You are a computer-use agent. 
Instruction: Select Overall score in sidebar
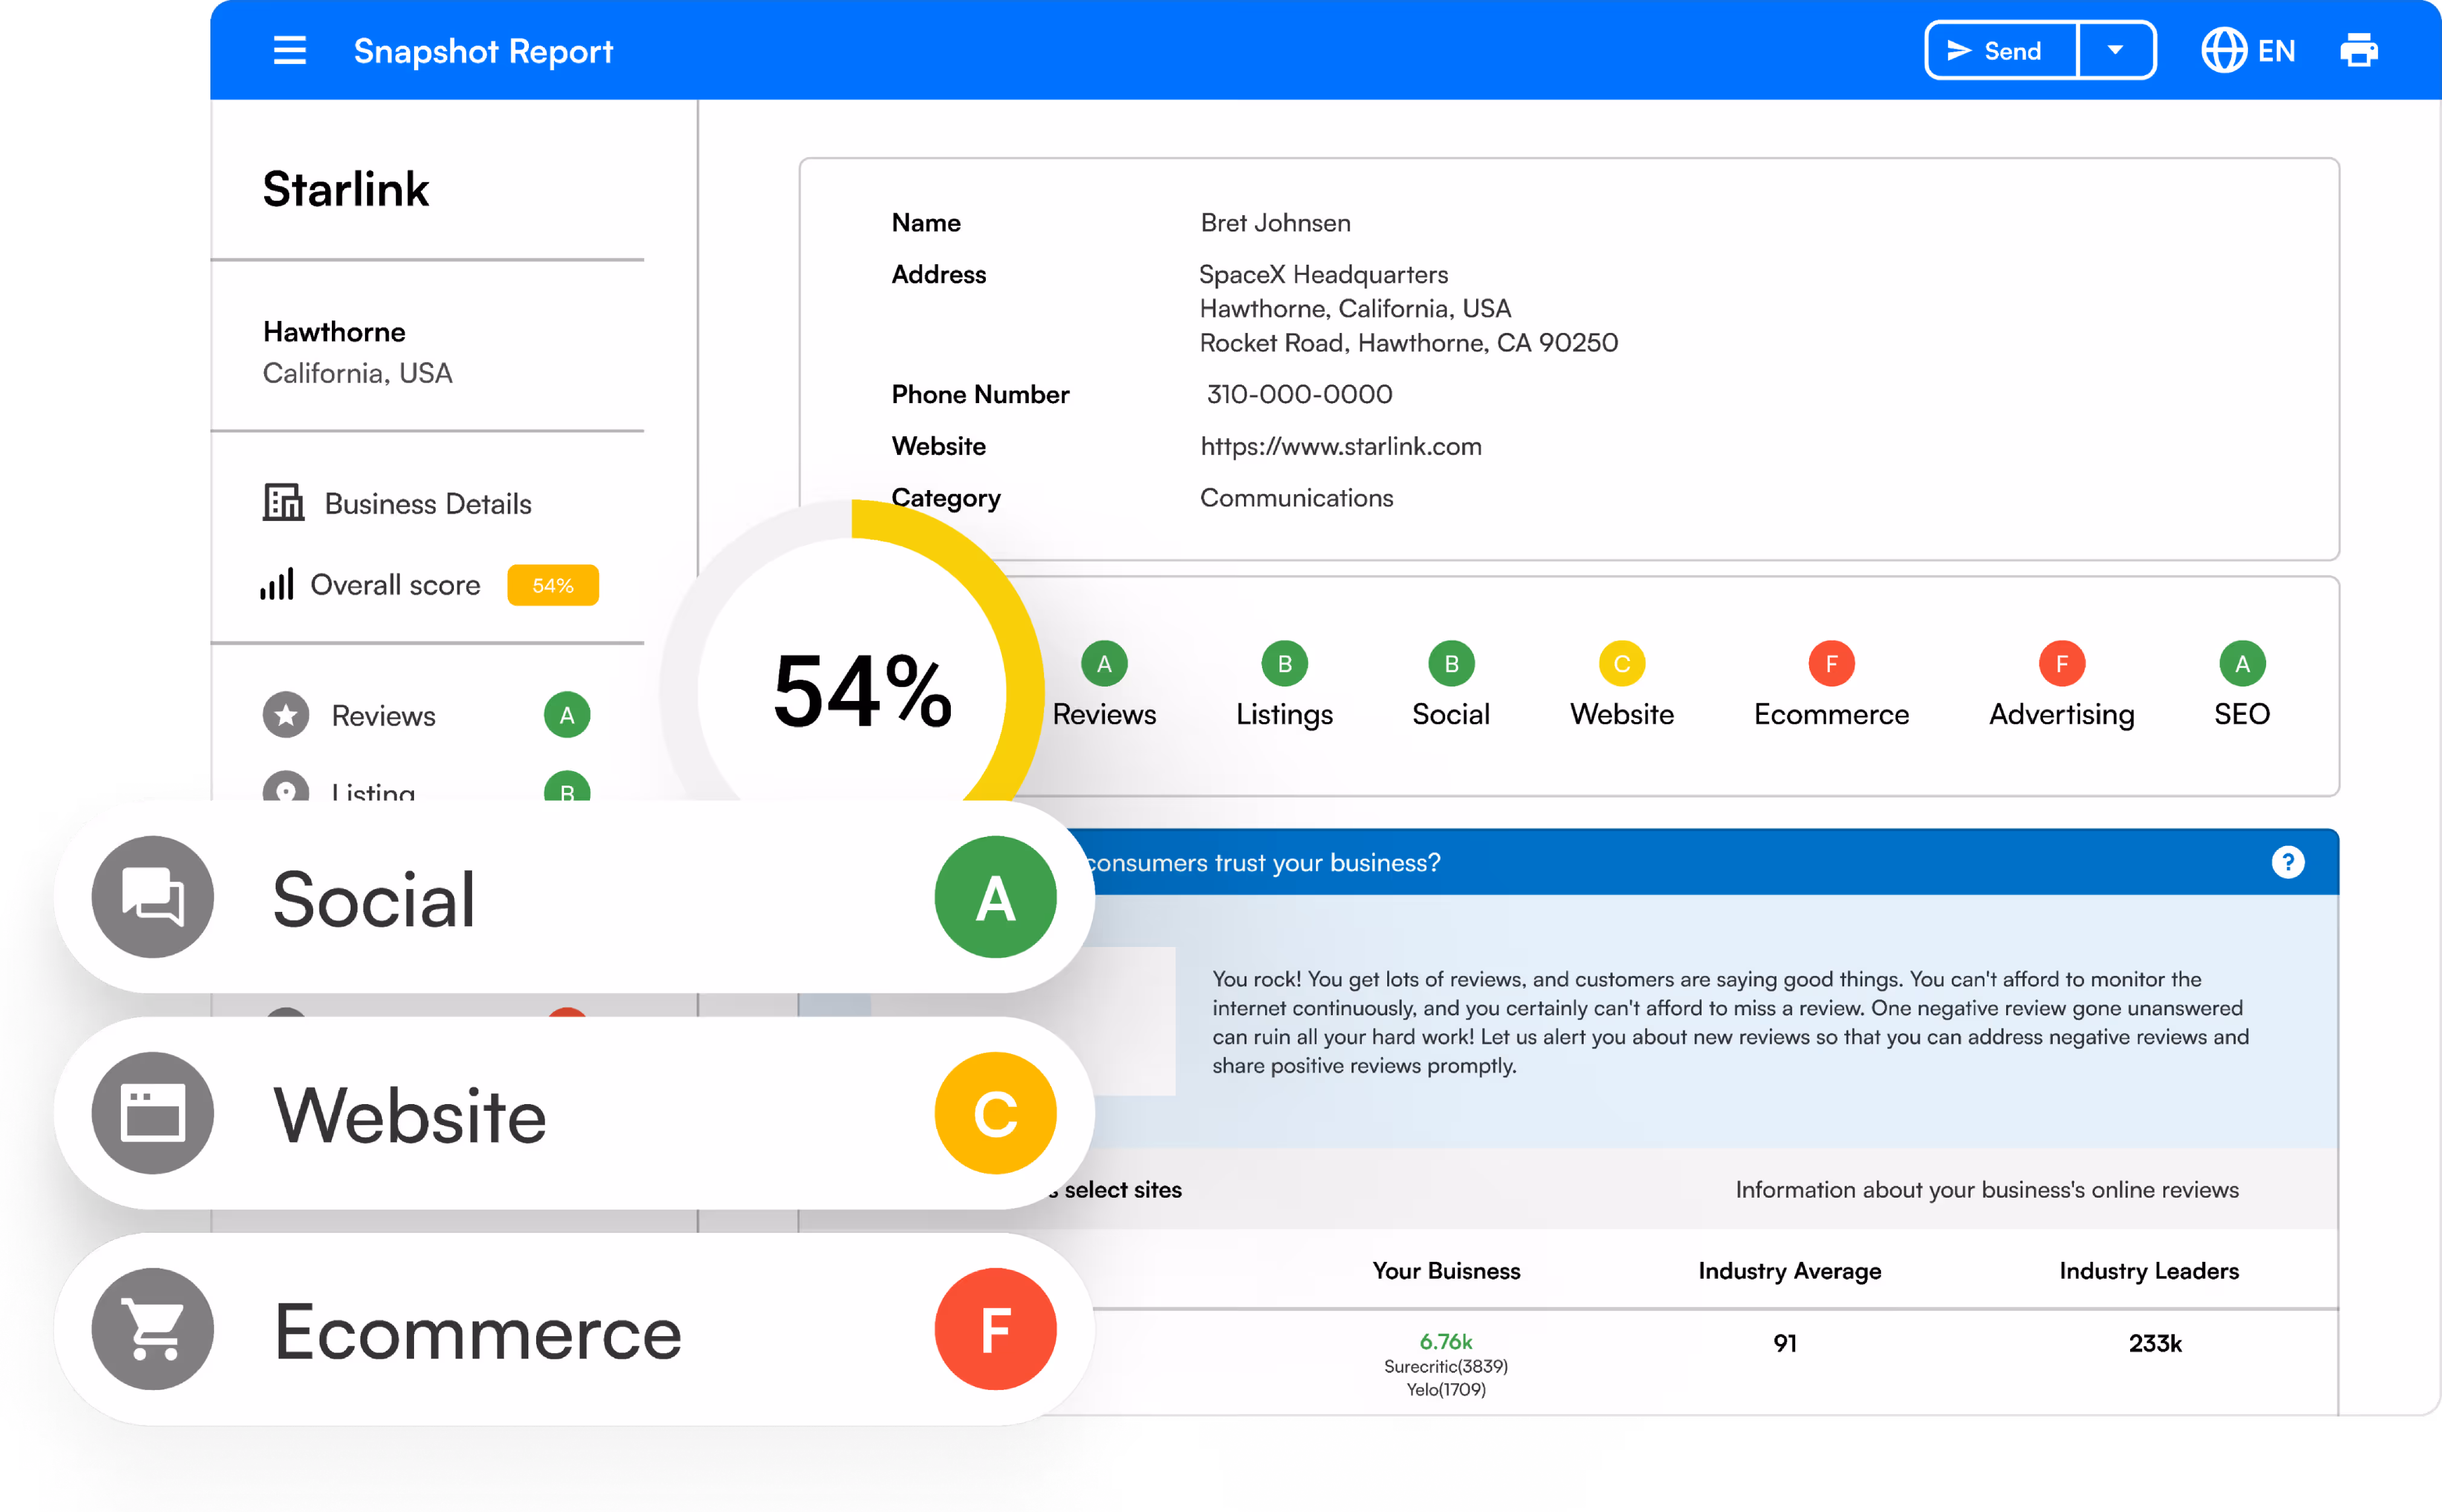click(x=372, y=585)
